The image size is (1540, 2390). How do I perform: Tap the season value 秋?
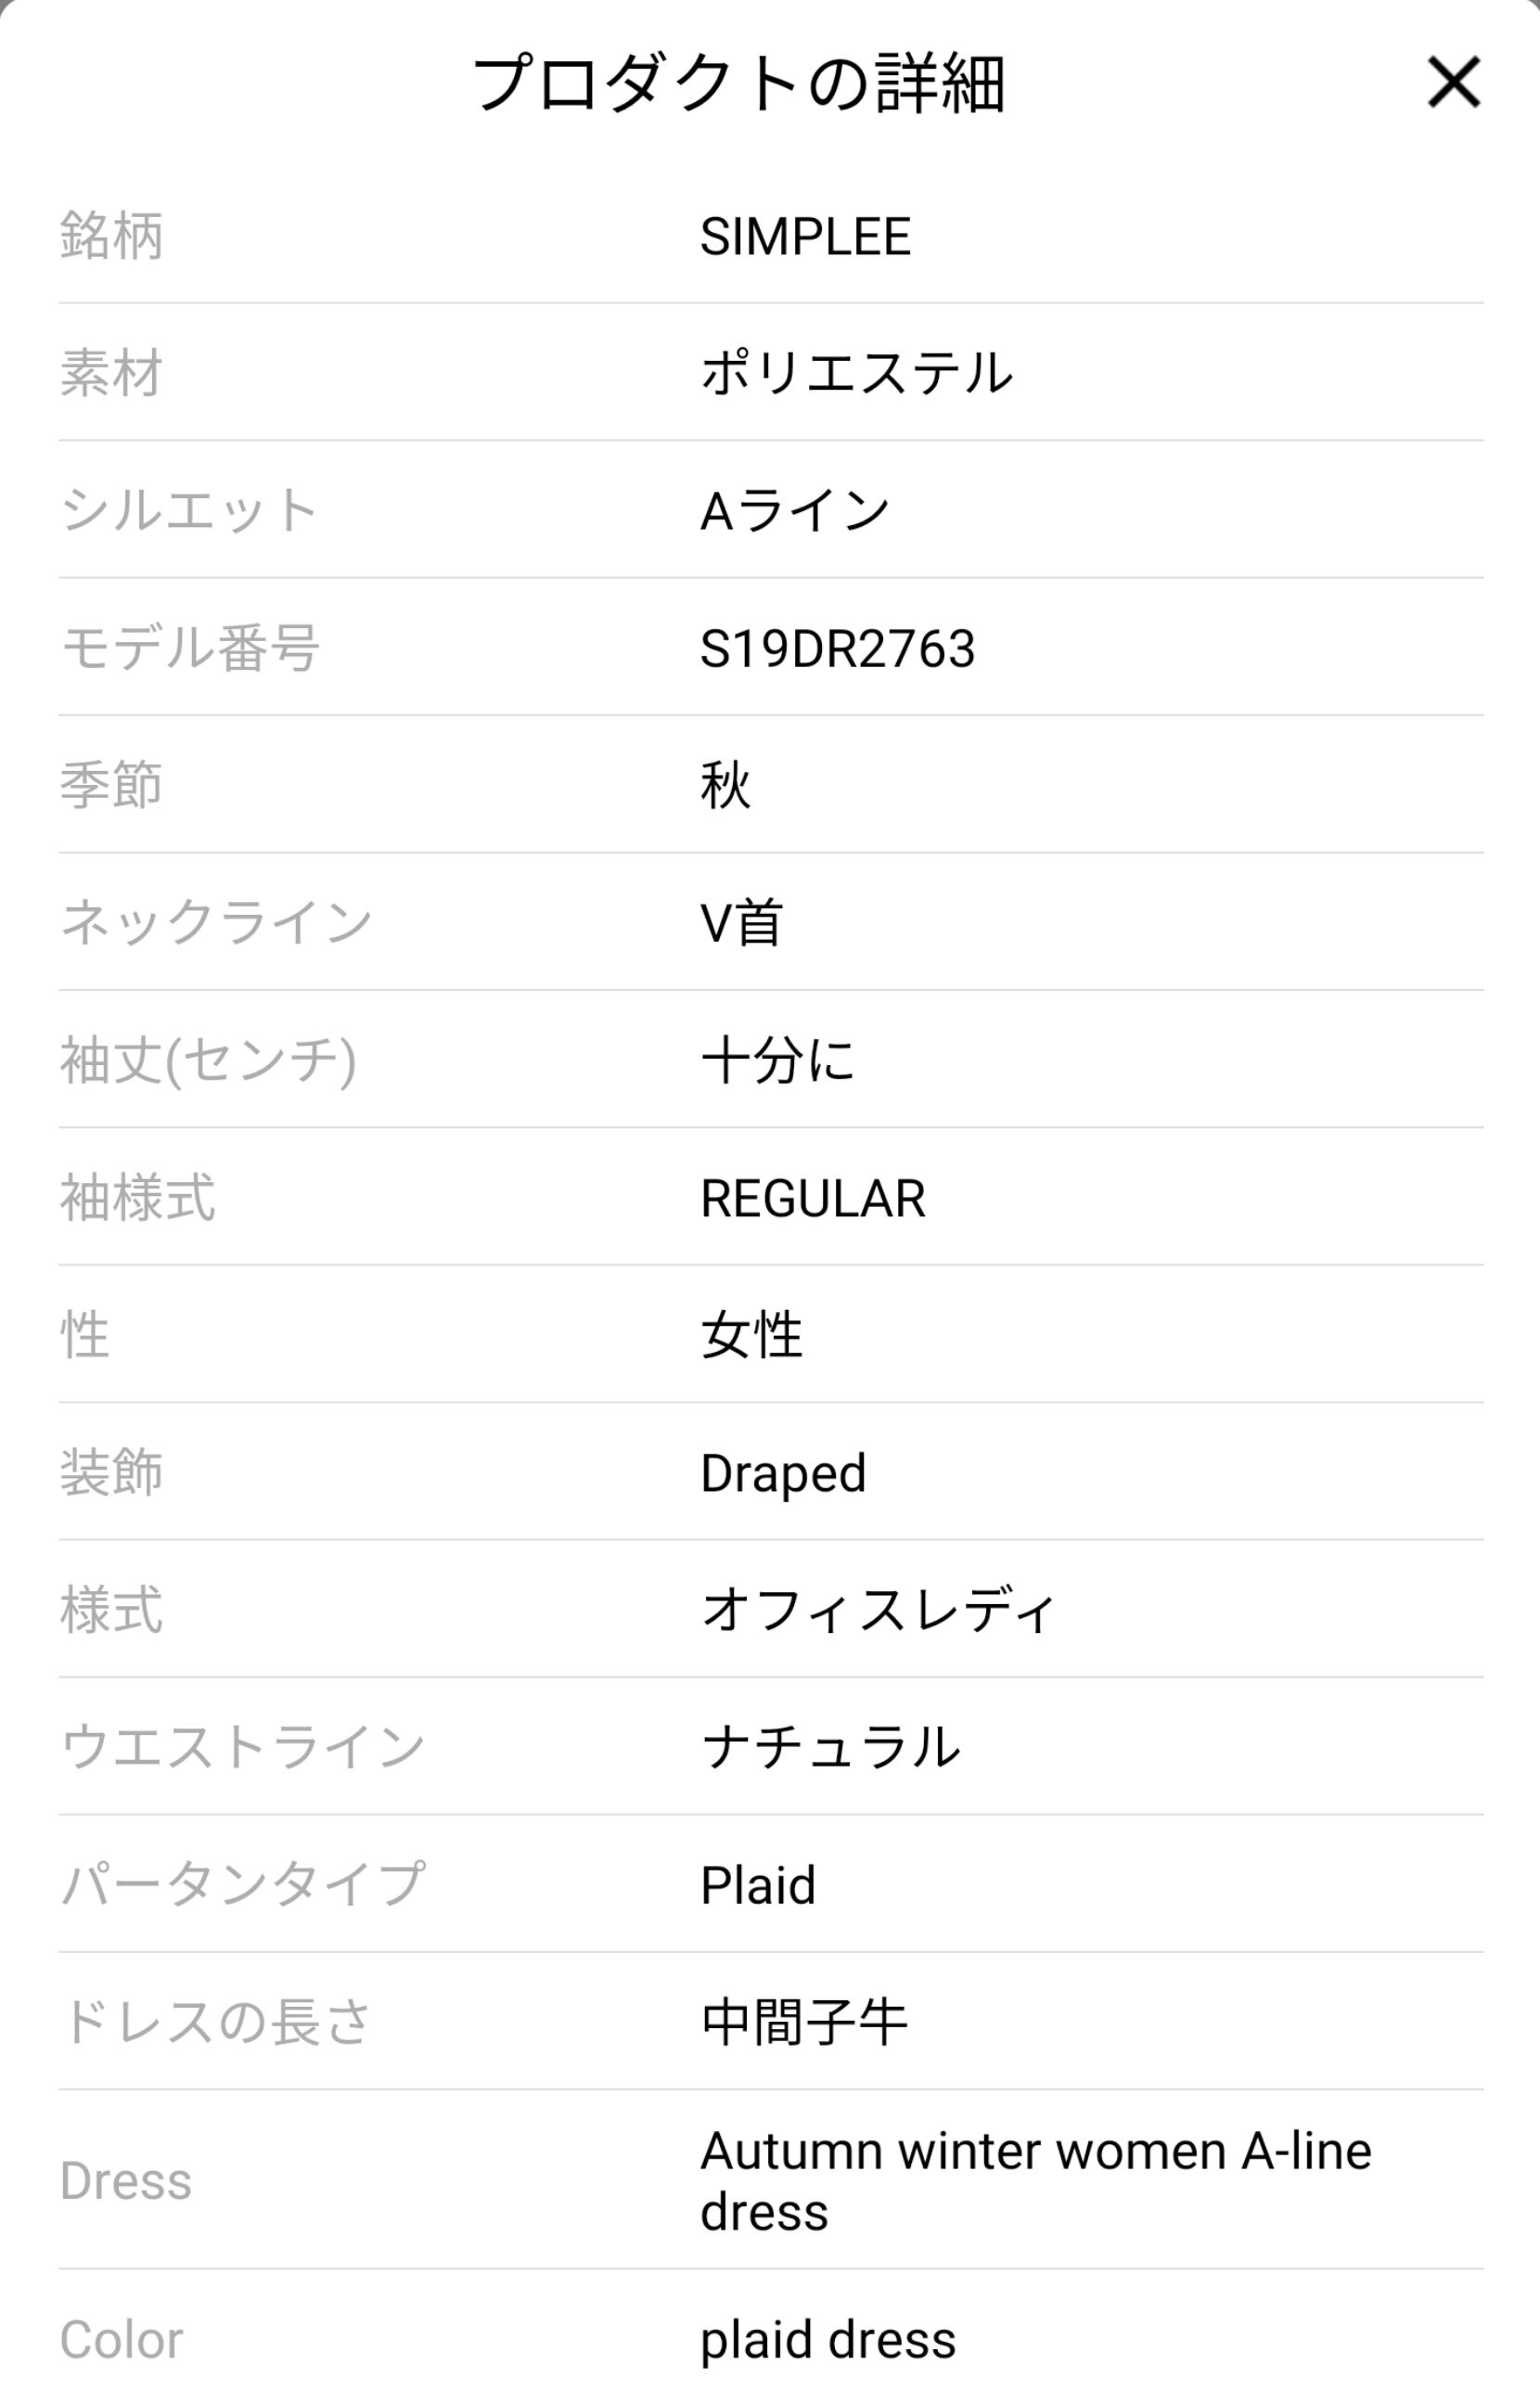pyautogui.click(x=725, y=786)
